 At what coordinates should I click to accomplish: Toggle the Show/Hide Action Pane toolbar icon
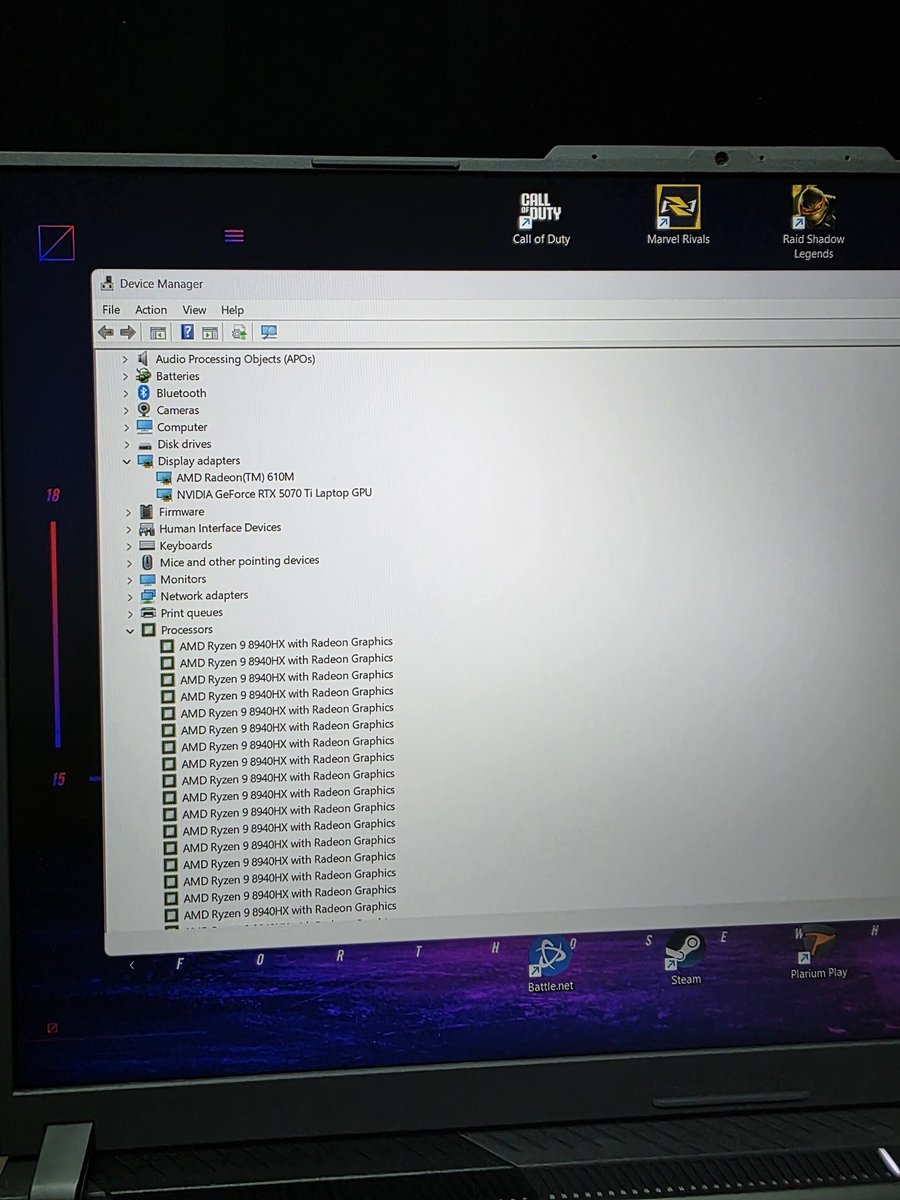210,333
